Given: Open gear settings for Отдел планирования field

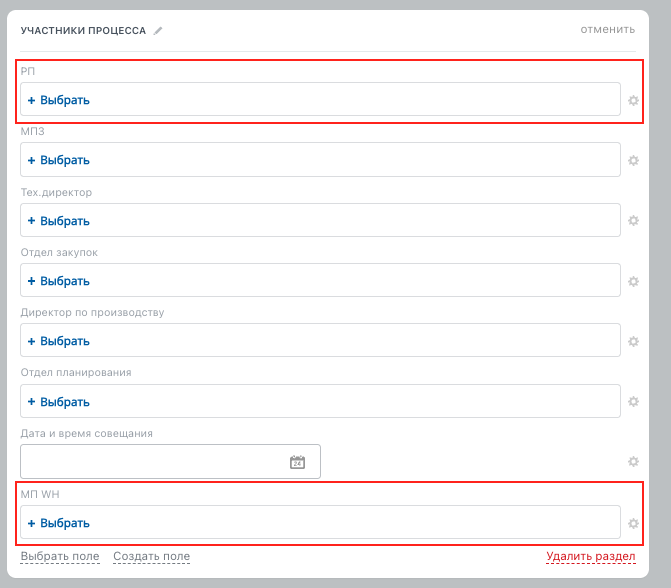Looking at the screenshot, I should (x=633, y=402).
